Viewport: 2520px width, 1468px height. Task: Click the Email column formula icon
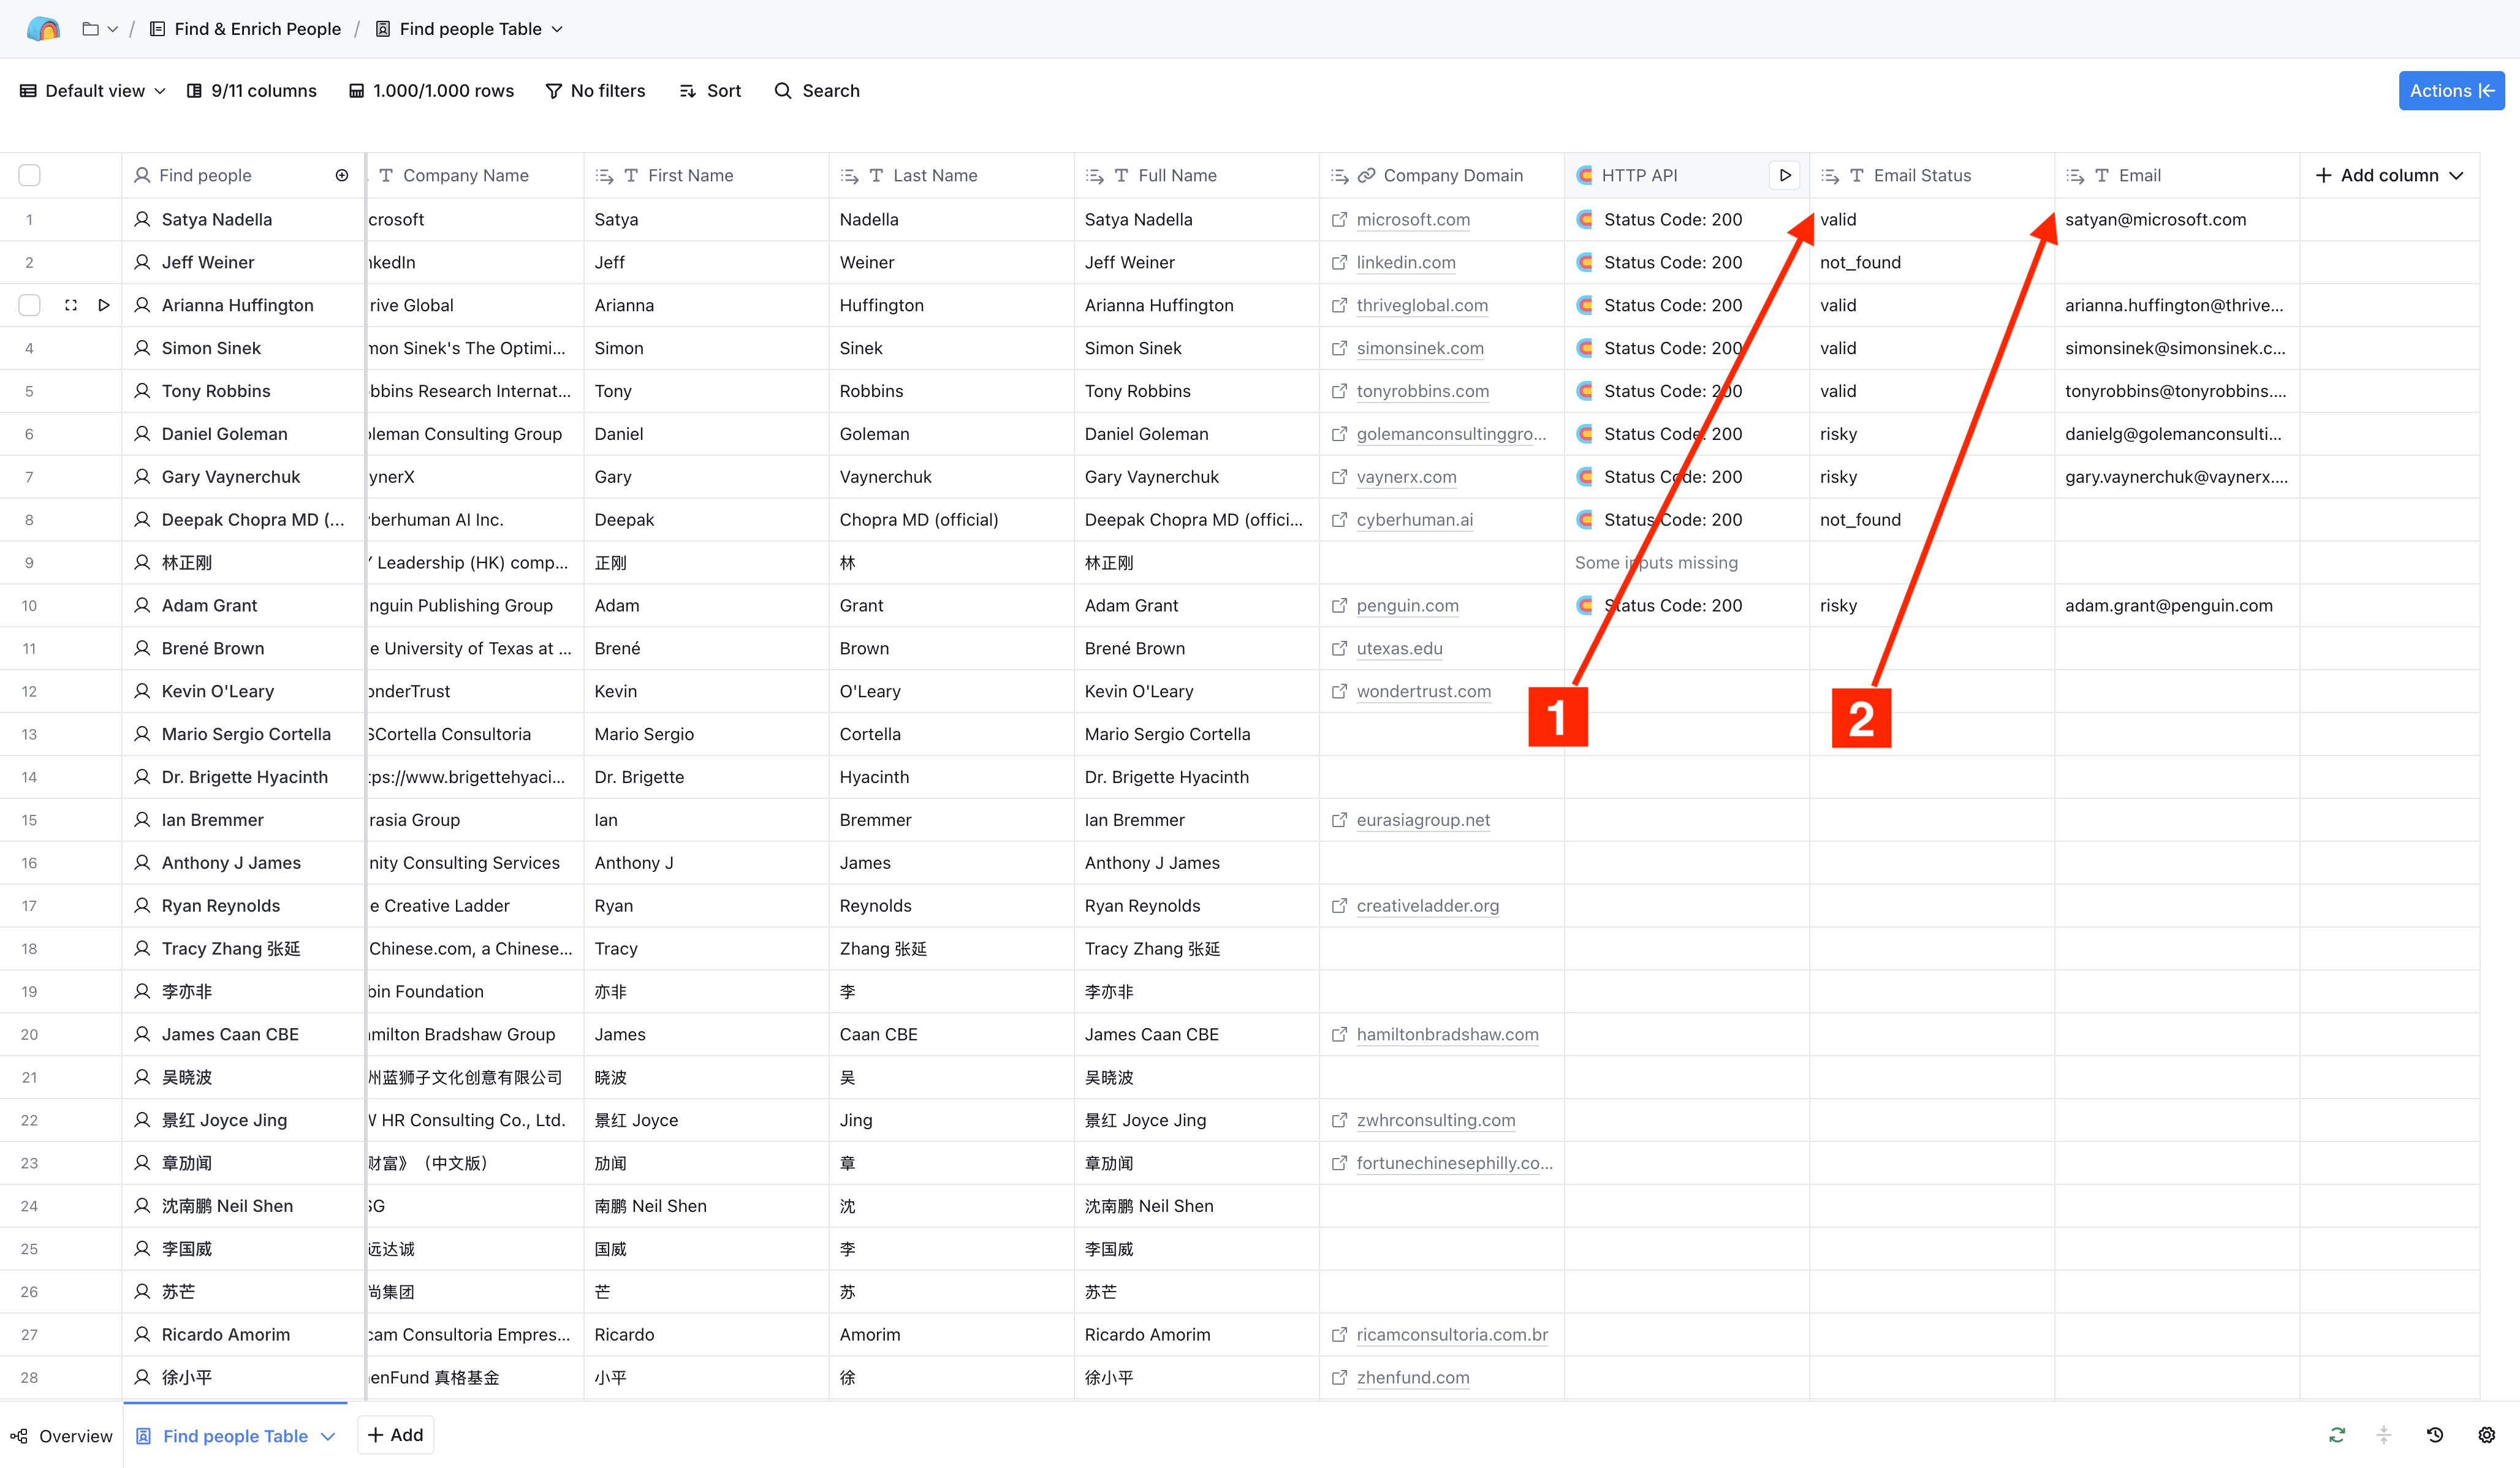2075,176
